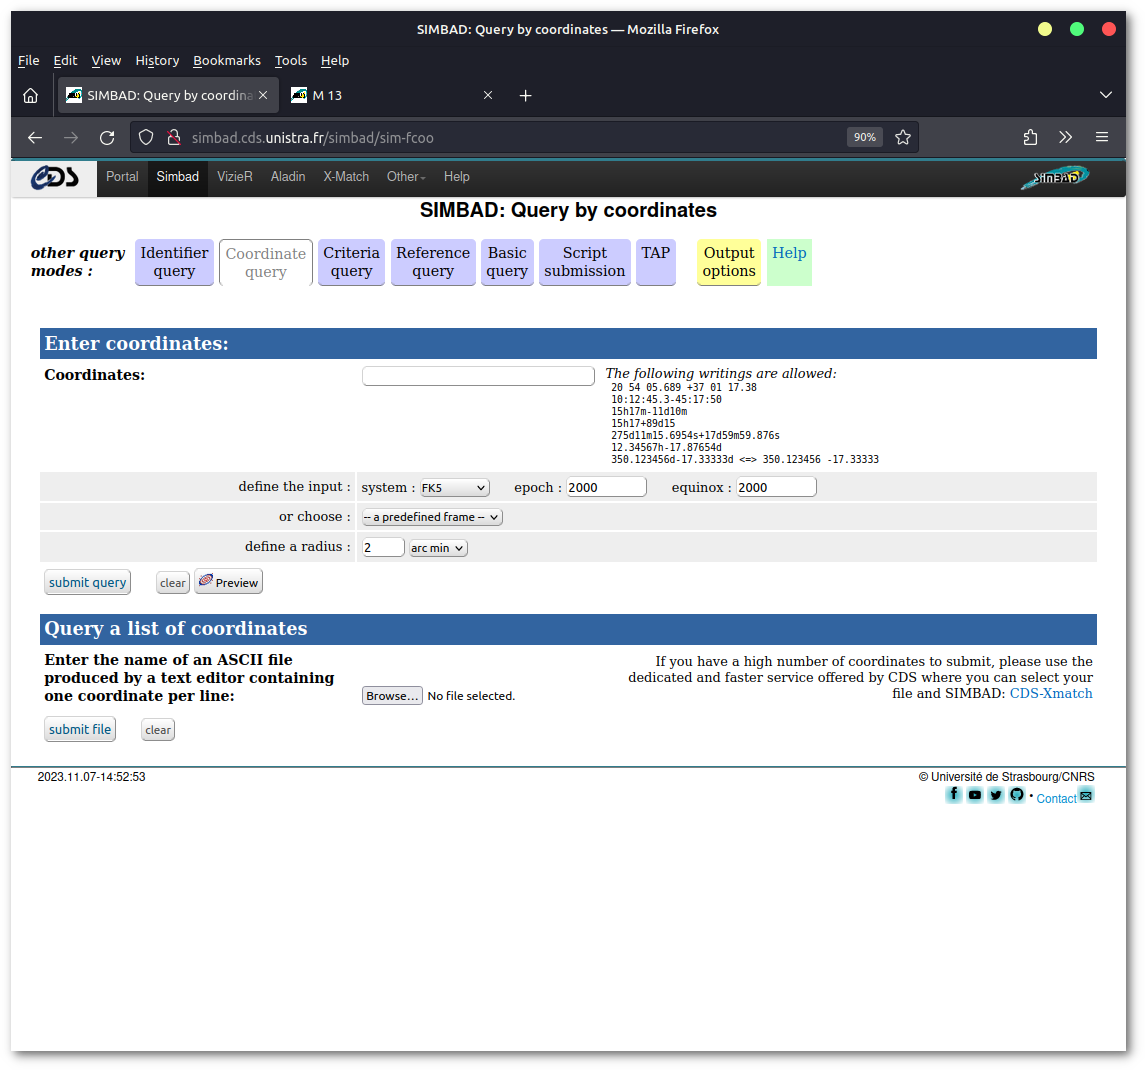The width and height of the screenshot is (1145, 1070).
Task: Click the Preview button
Action: 229,582
